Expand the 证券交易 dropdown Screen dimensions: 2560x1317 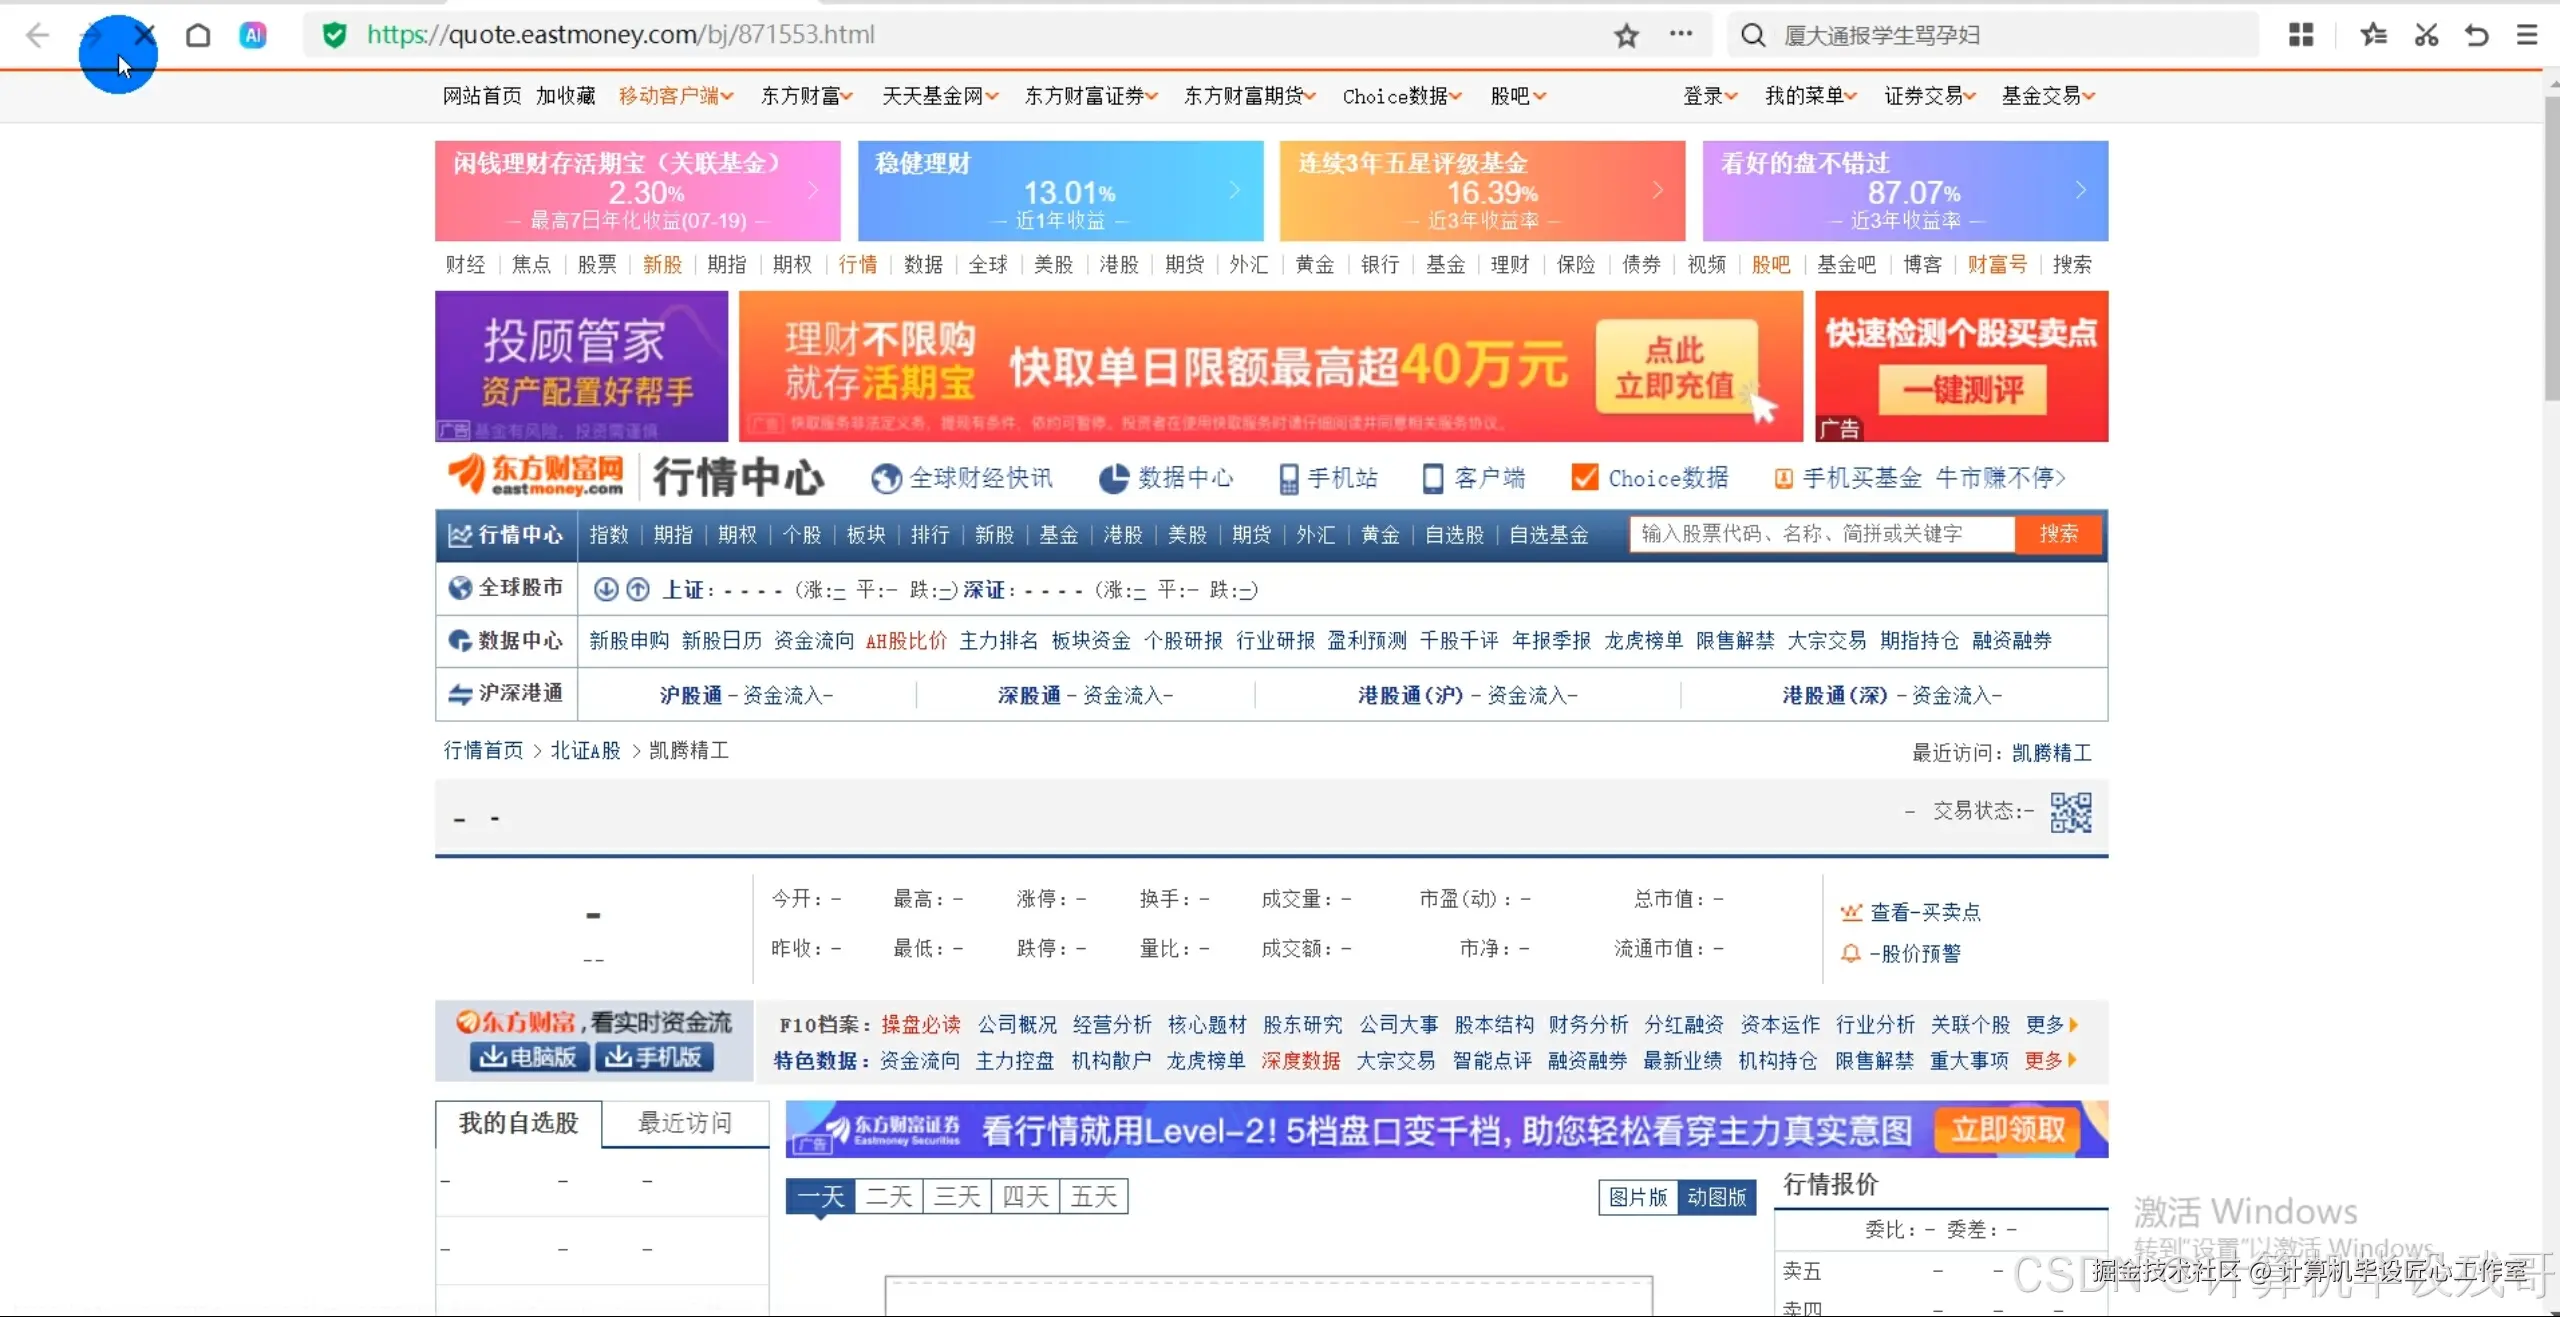tap(1930, 96)
